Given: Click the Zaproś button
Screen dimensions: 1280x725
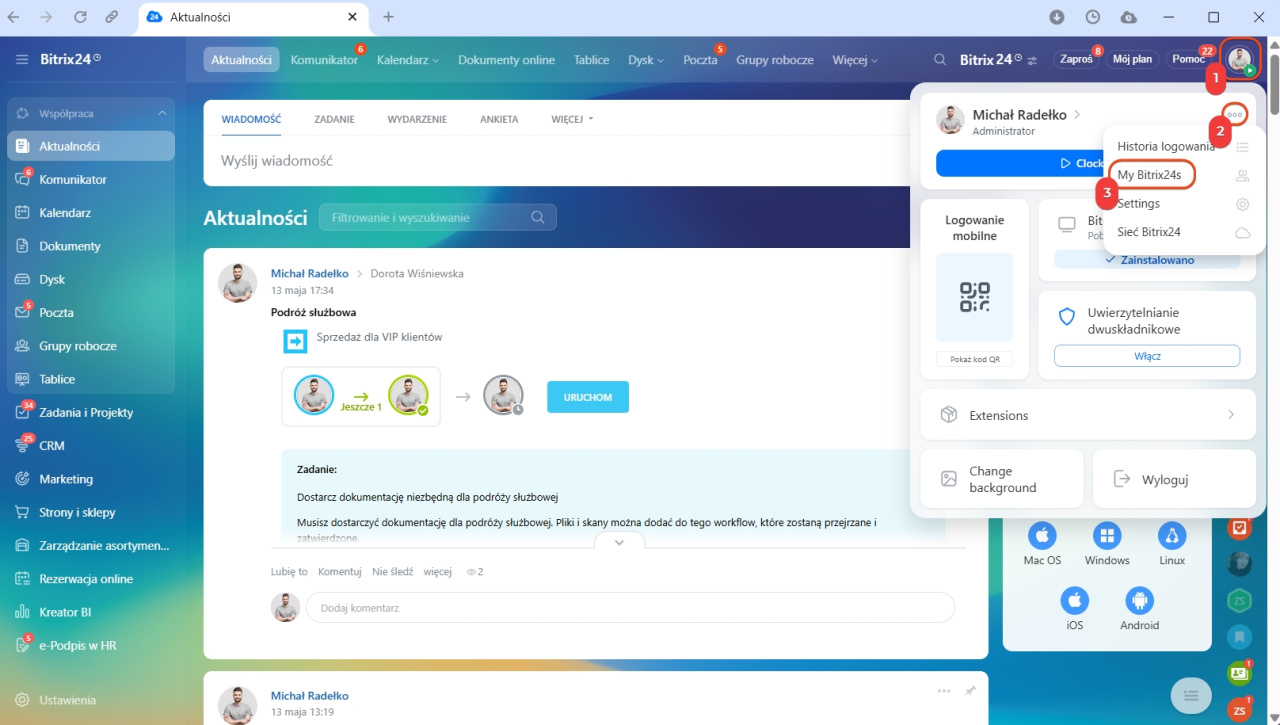Looking at the screenshot, I should coord(1077,59).
